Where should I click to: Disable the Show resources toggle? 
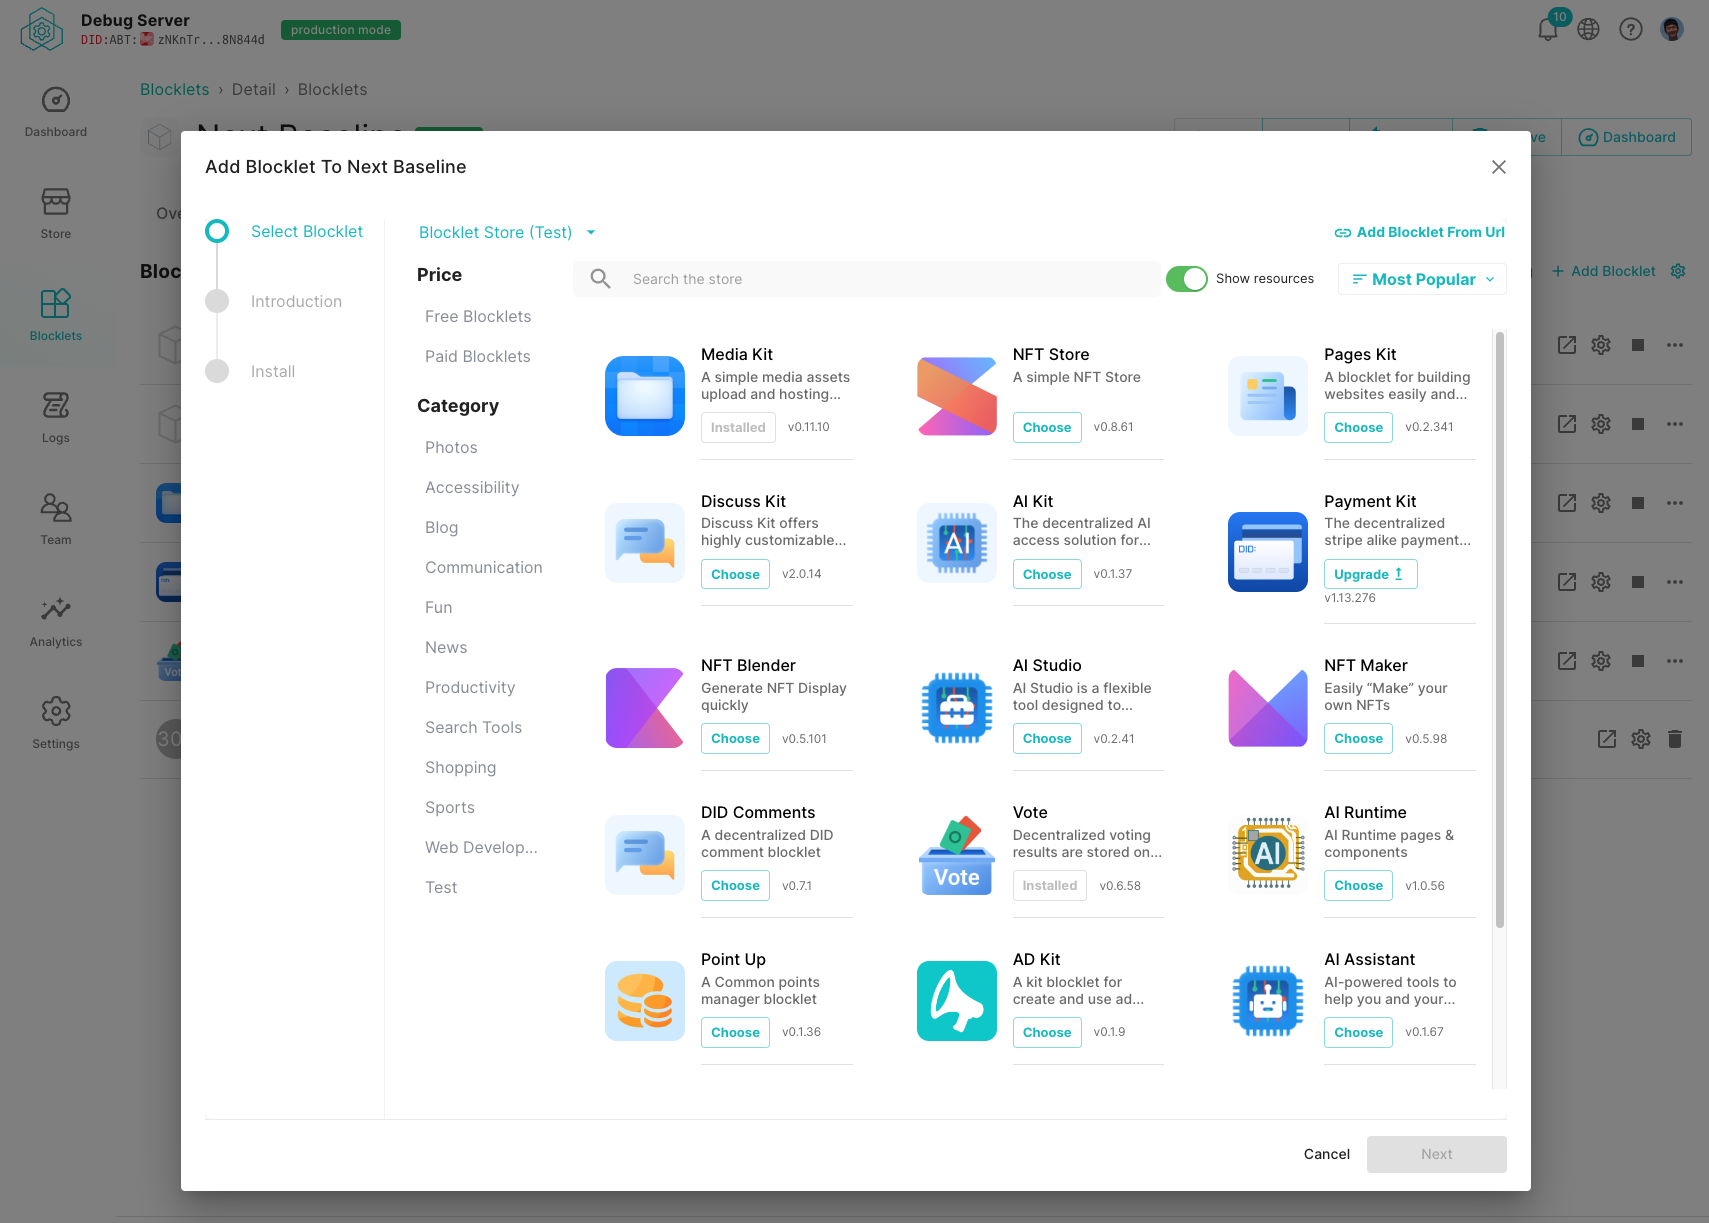pyautogui.click(x=1187, y=279)
